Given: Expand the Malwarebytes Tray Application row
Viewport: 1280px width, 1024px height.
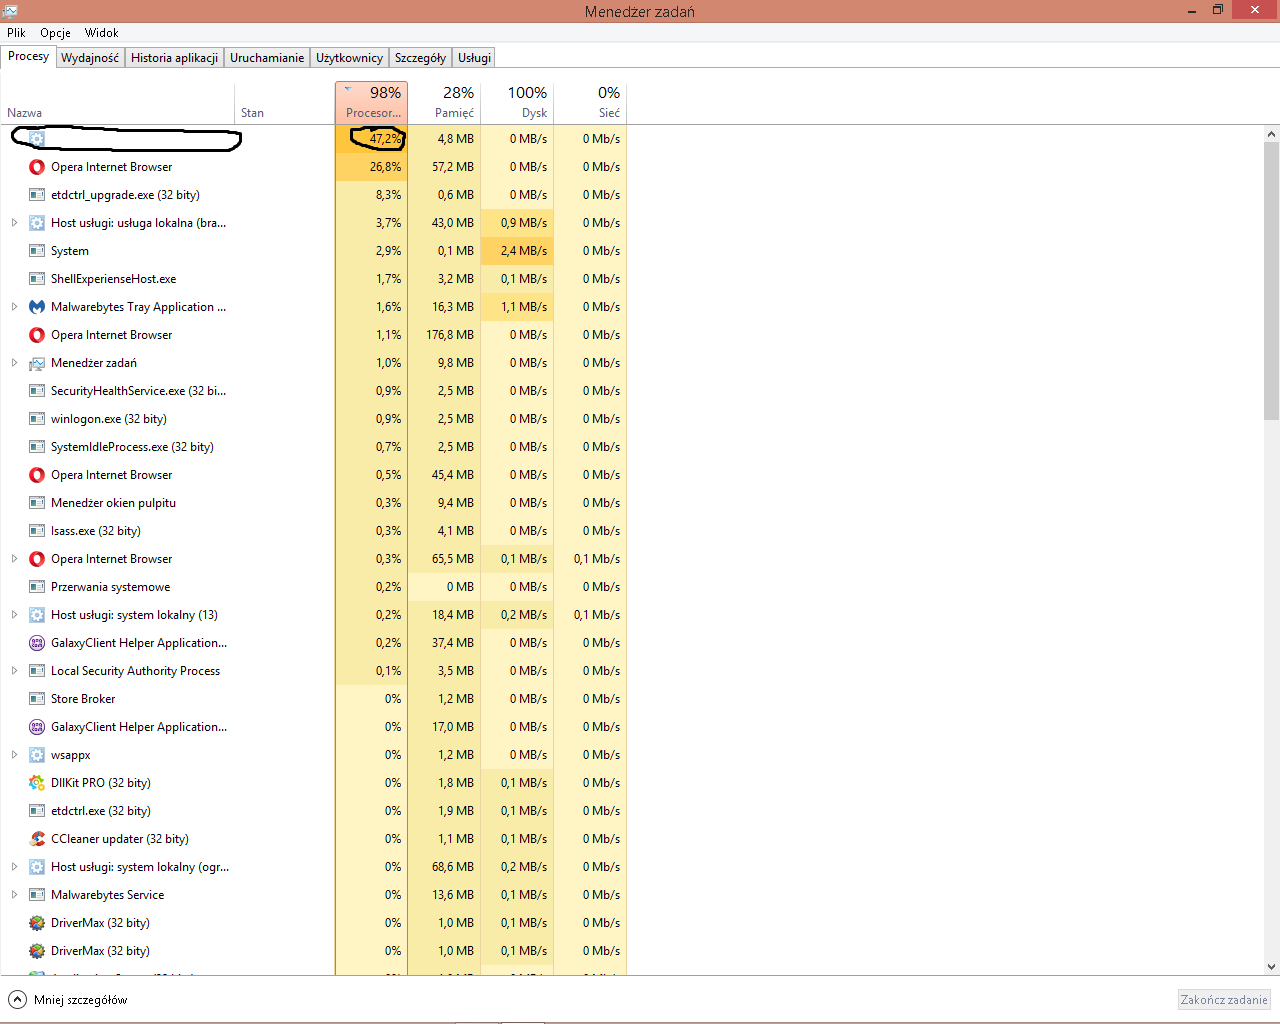Looking at the screenshot, I should 14,307.
